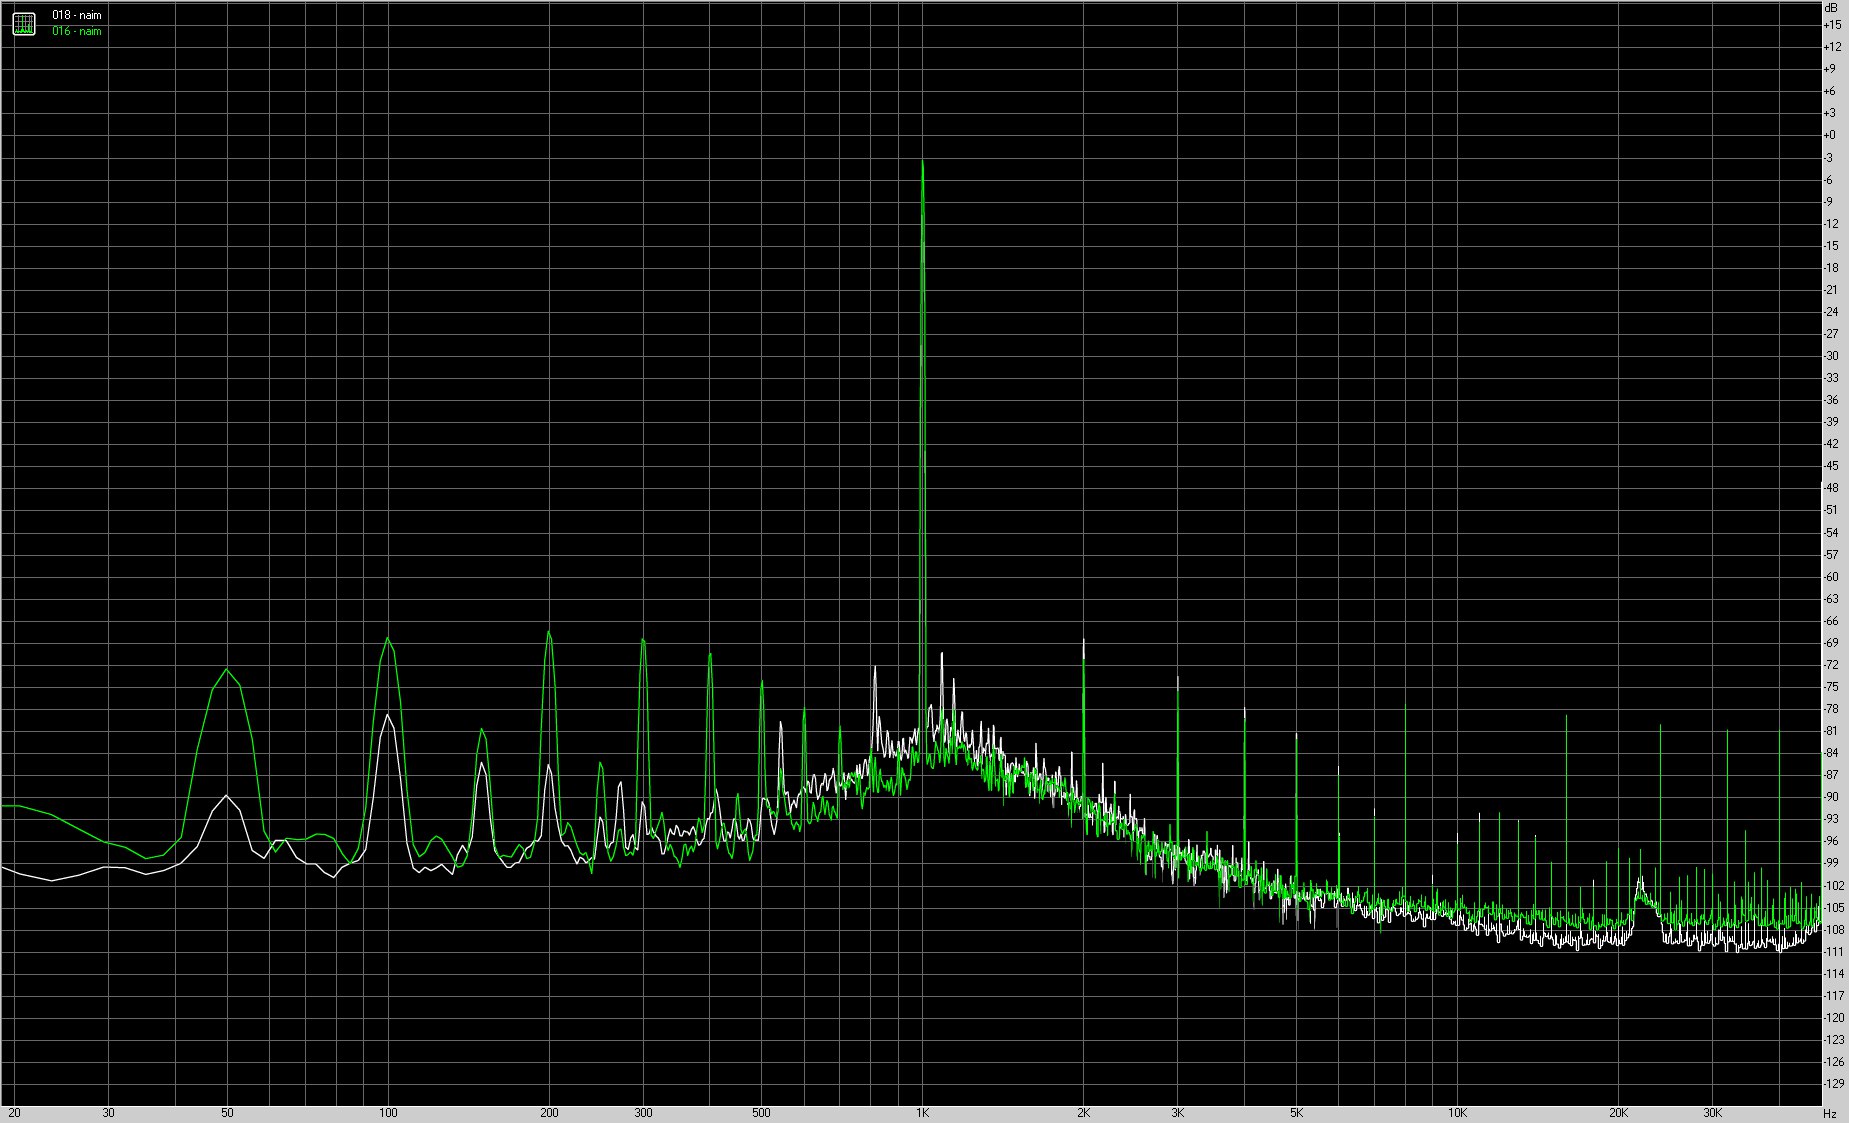Click the 20 Hz frequency axis label

[x=14, y=1113]
